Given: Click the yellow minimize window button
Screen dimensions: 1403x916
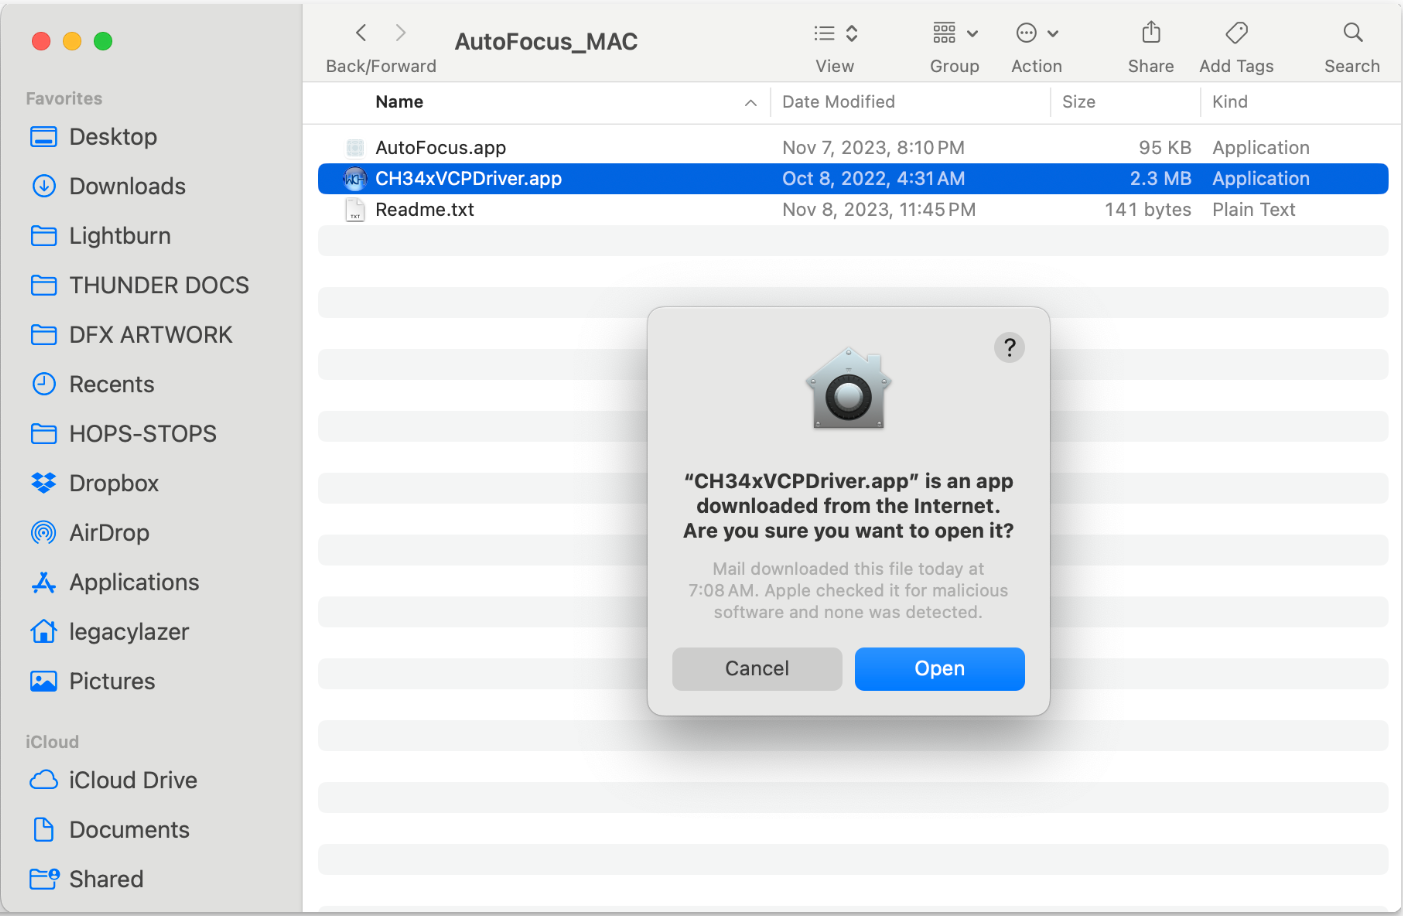Looking at the screenshot, I should tap(72, 41).
